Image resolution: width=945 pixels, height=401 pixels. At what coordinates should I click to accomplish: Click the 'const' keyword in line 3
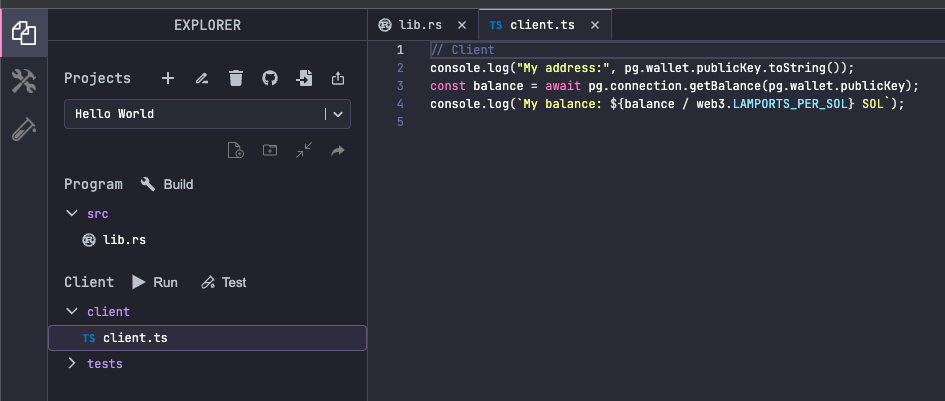pyautogui.click(x=448, y=86)
